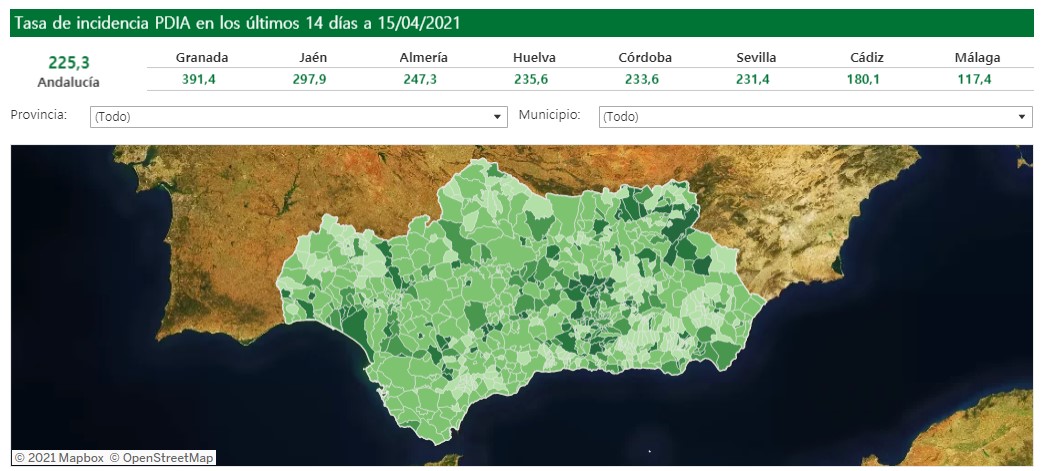The width and height of the screenshot is (1041, 471).
Task: Click Granada incidence value 391,4
Action: pyautogui.click(x=199, y=80)
